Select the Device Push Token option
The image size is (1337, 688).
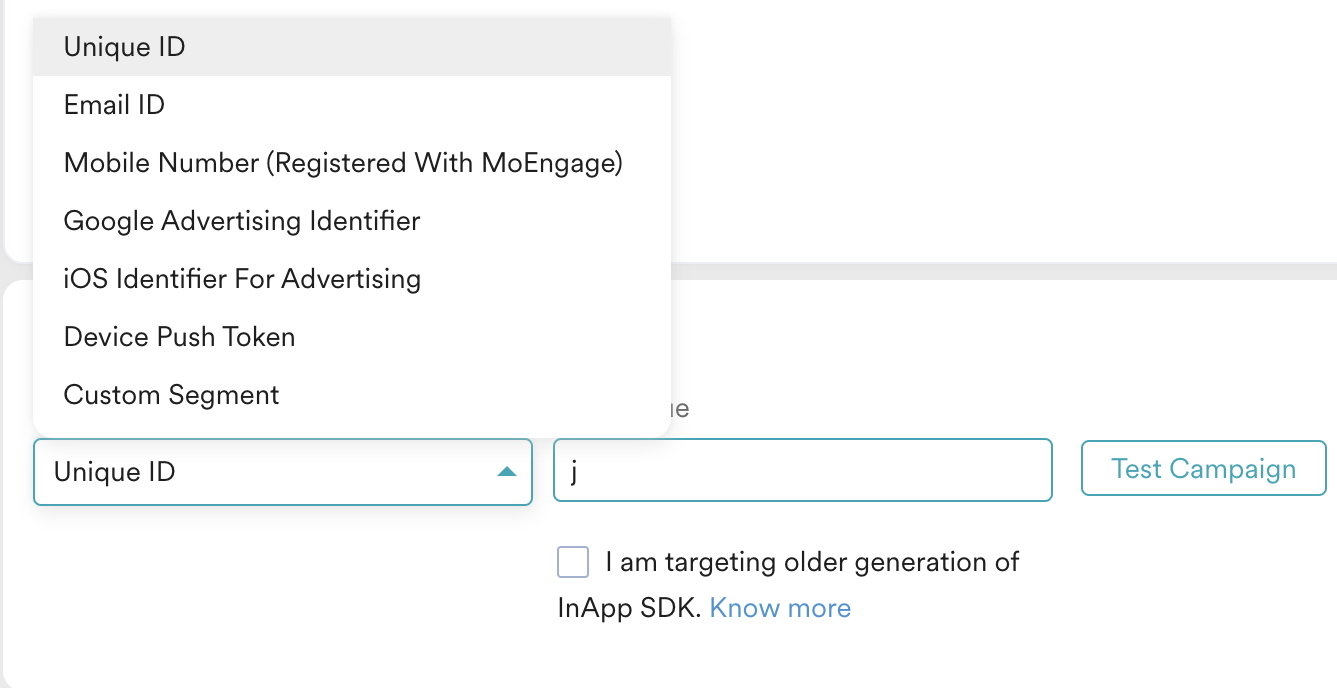click(179, 337)
